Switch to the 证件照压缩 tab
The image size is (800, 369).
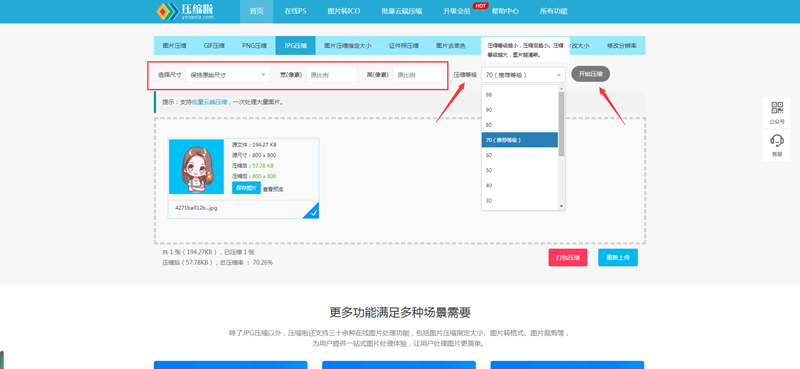pyautogui.click(x=404, y=45)
